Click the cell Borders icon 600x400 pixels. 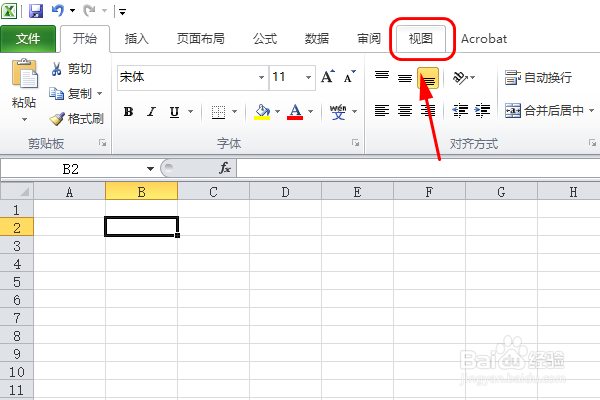(218, 112)
